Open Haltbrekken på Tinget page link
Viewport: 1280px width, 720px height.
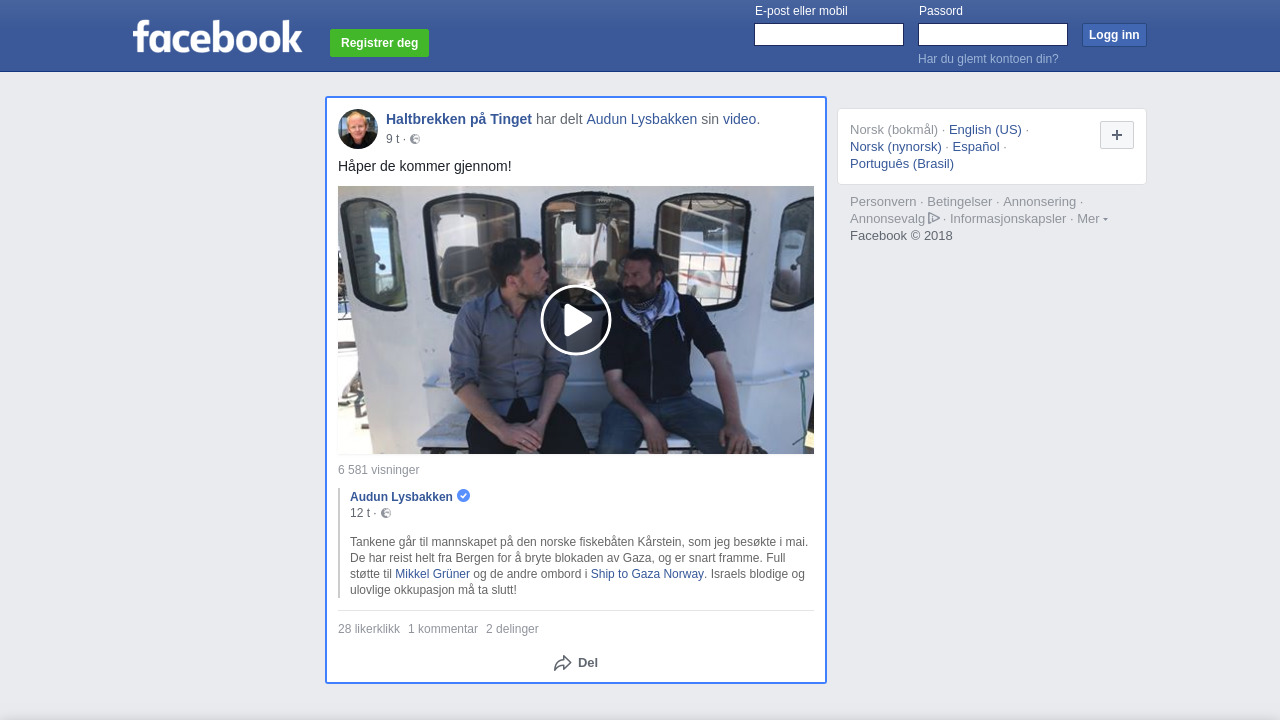coord(459,119)
